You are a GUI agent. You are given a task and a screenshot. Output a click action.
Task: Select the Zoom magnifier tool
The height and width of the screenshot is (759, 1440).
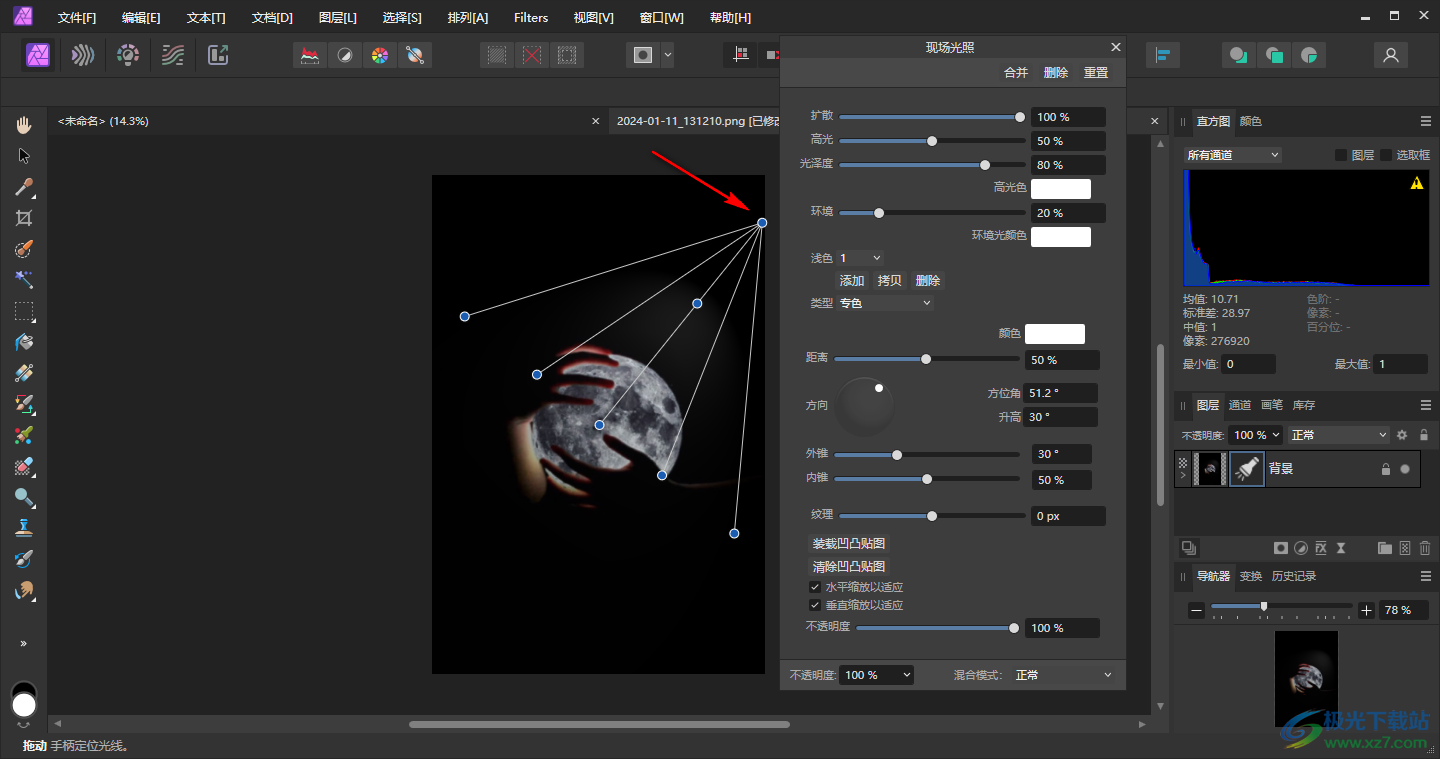(x=24, y=497)
